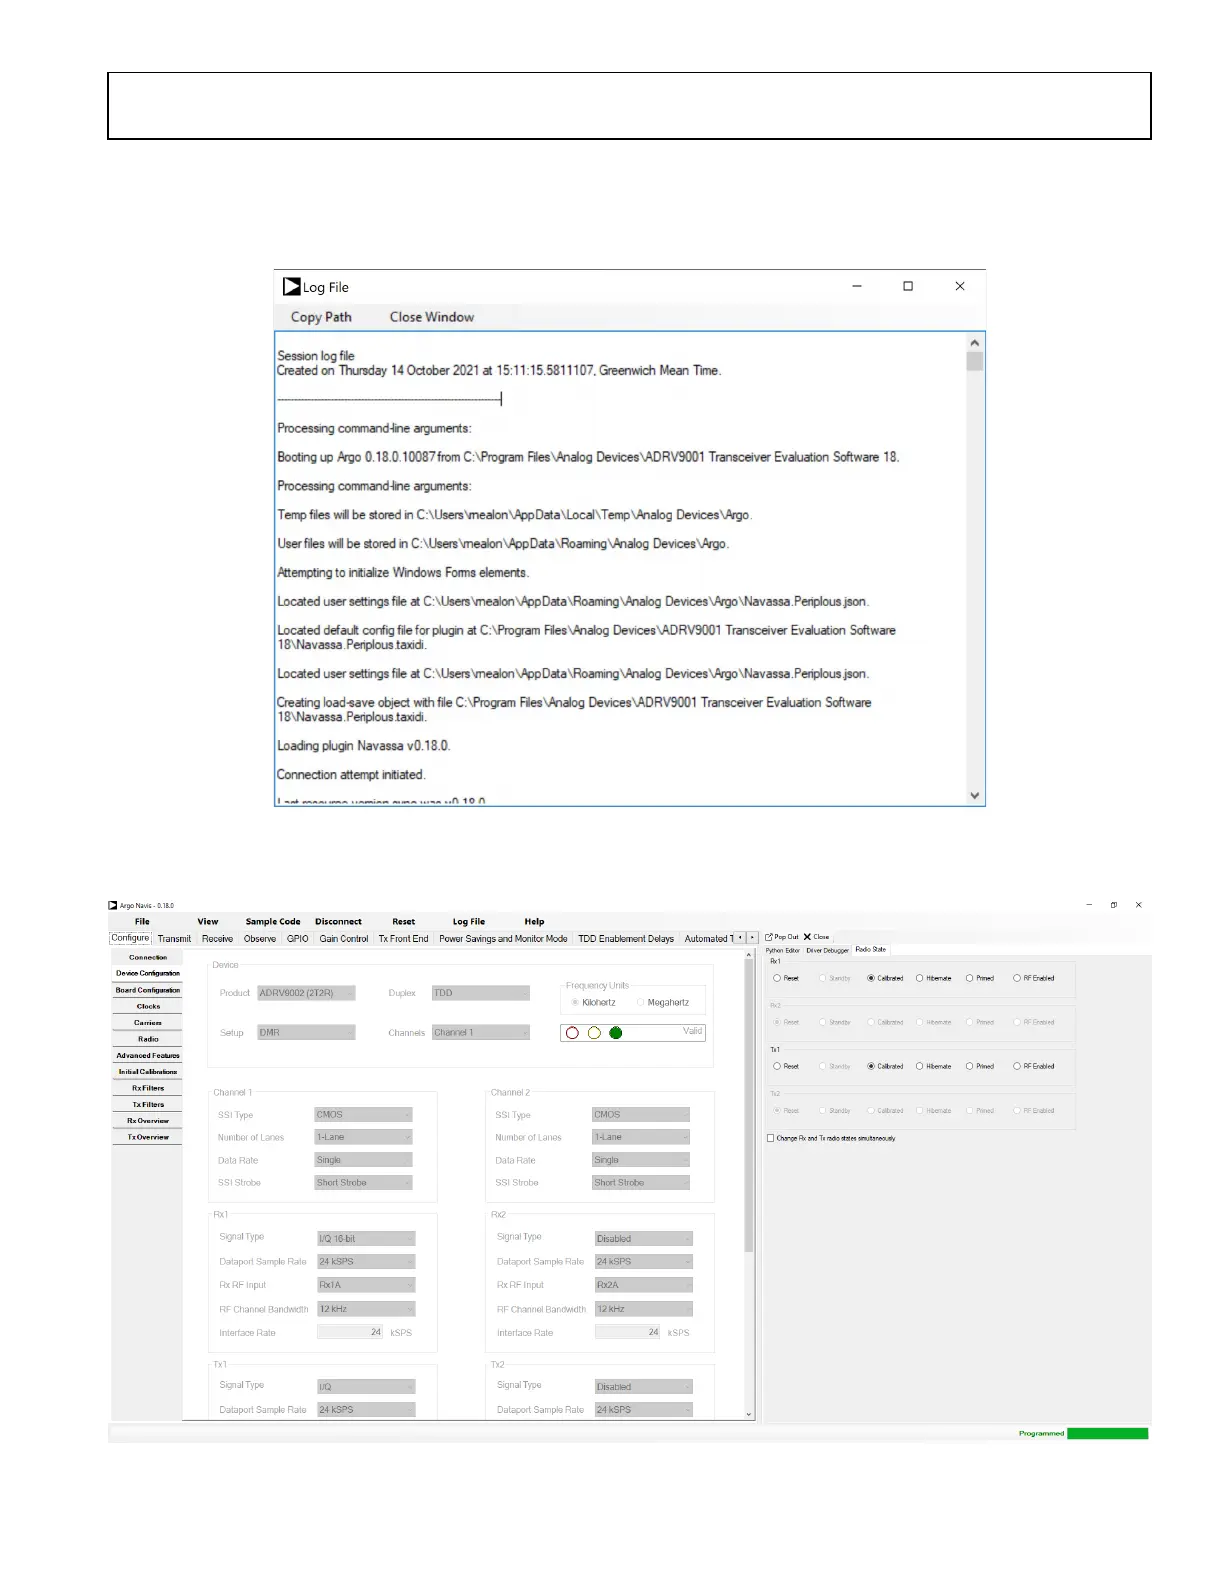This screenshot has width=1224, height=1584.
Task: Restore down the Argo Navis window
Action: coord(1113,905)
